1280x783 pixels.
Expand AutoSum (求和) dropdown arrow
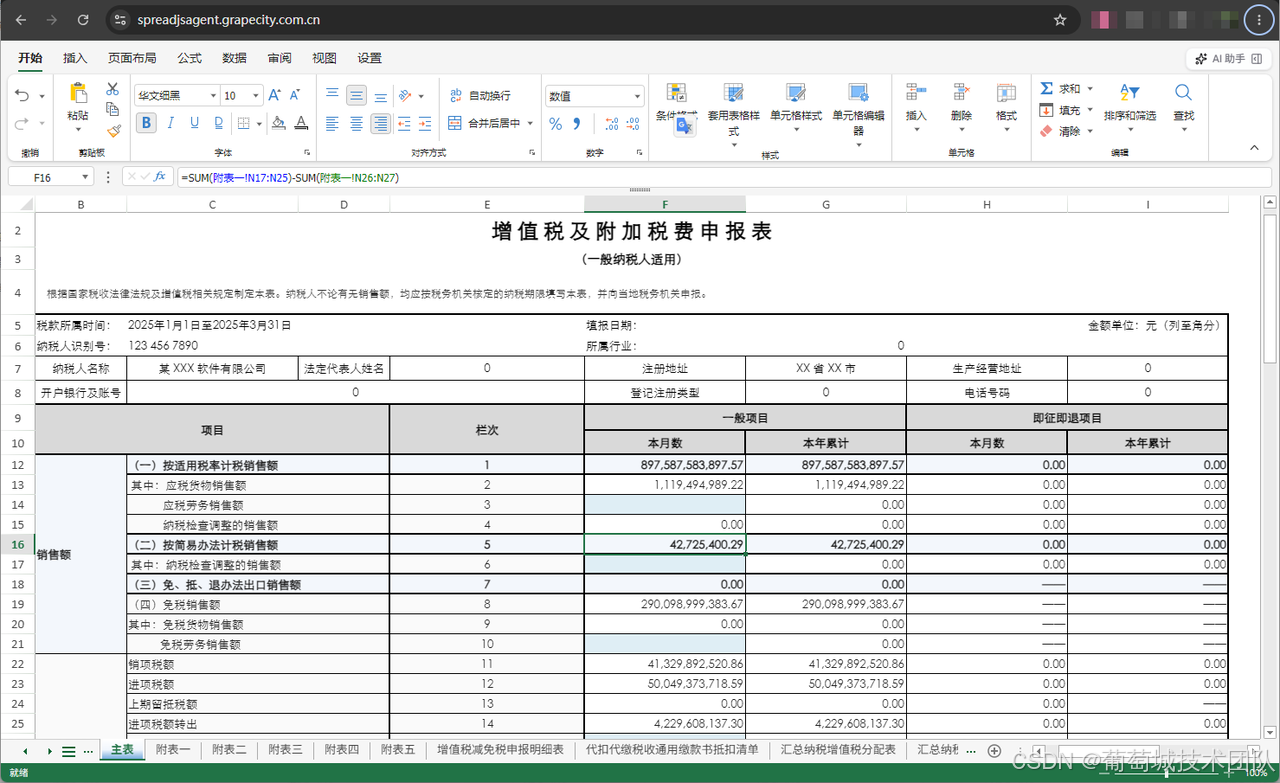(1090, 88)
